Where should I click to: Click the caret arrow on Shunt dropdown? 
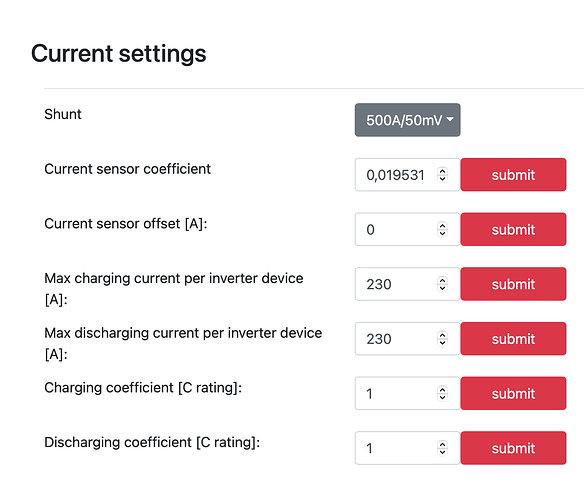click(450, 119)
